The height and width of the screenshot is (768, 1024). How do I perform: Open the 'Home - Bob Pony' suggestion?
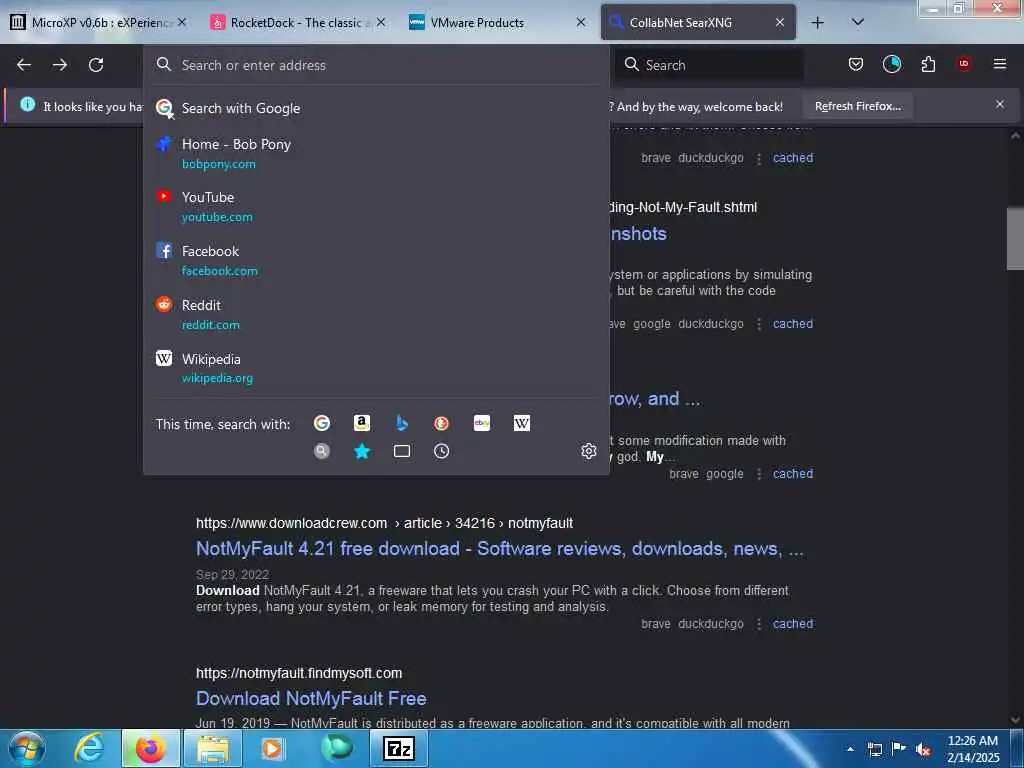(376, 153)
